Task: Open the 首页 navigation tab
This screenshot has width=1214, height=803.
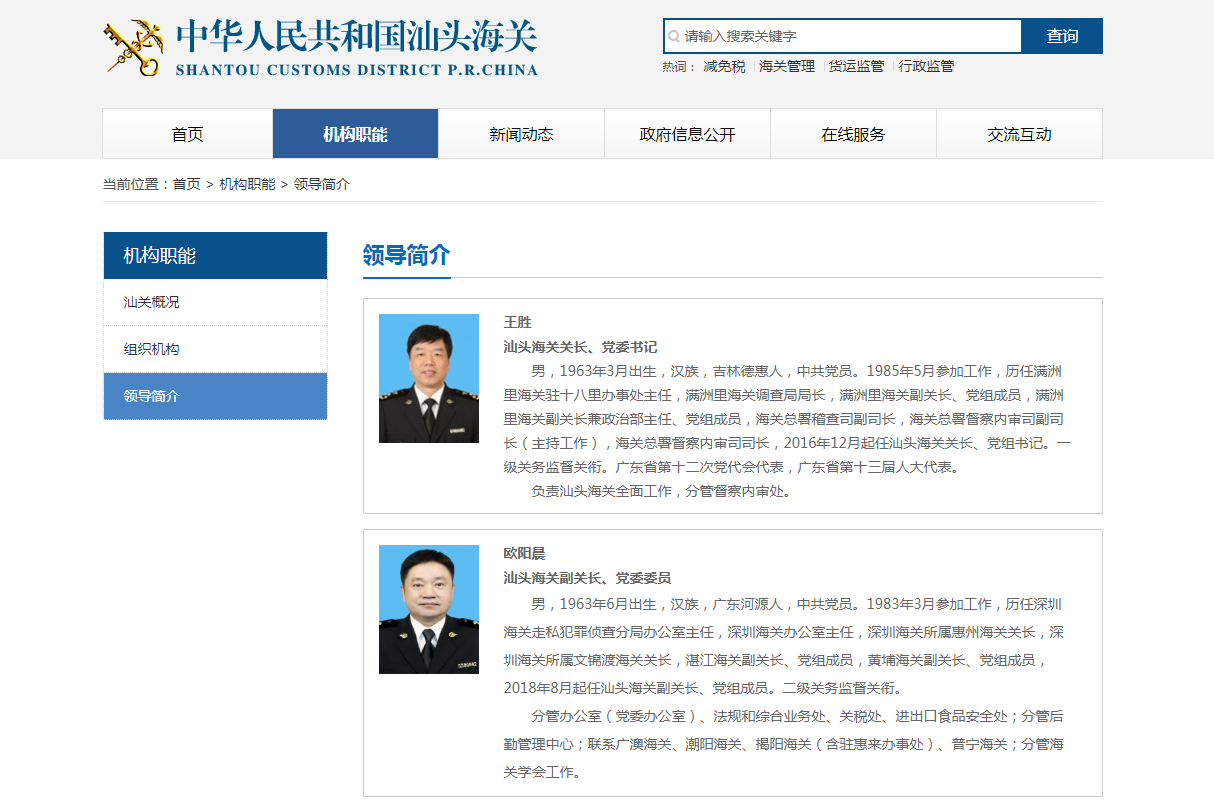Action: (x=185, y=133)
